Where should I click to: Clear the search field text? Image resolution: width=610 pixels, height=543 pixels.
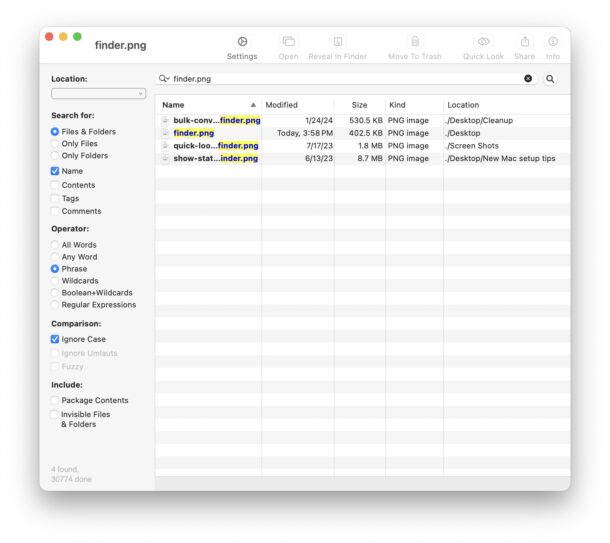tap(528, 78)
